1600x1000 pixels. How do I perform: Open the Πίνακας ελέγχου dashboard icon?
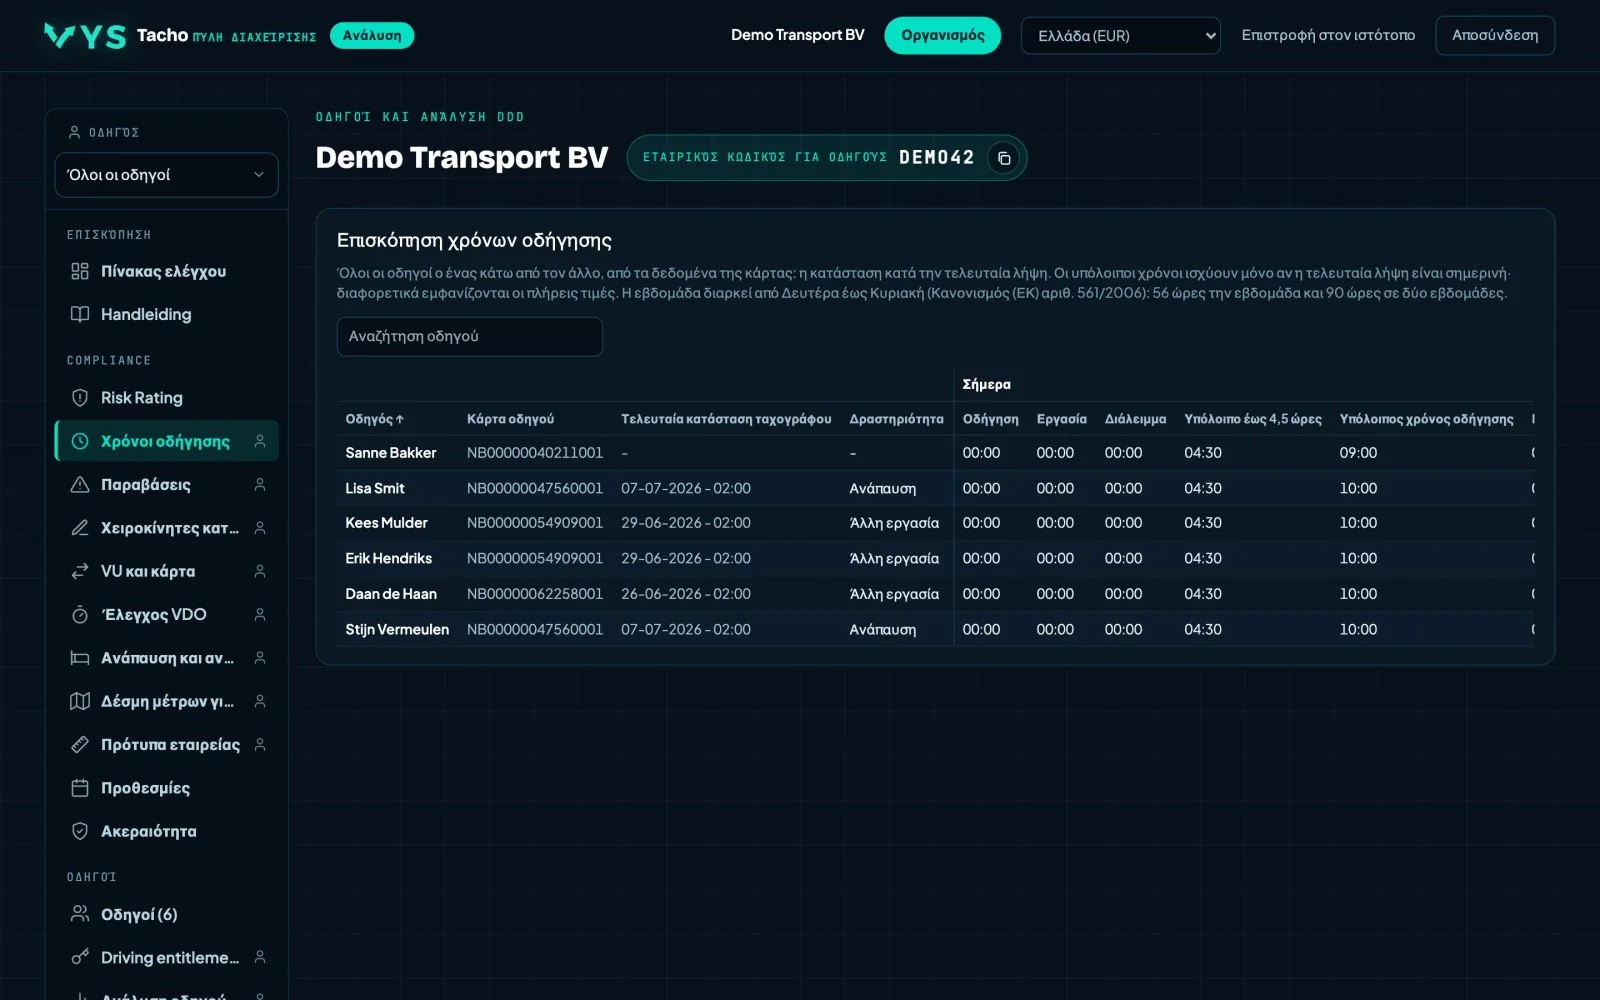tap(80, 271)
